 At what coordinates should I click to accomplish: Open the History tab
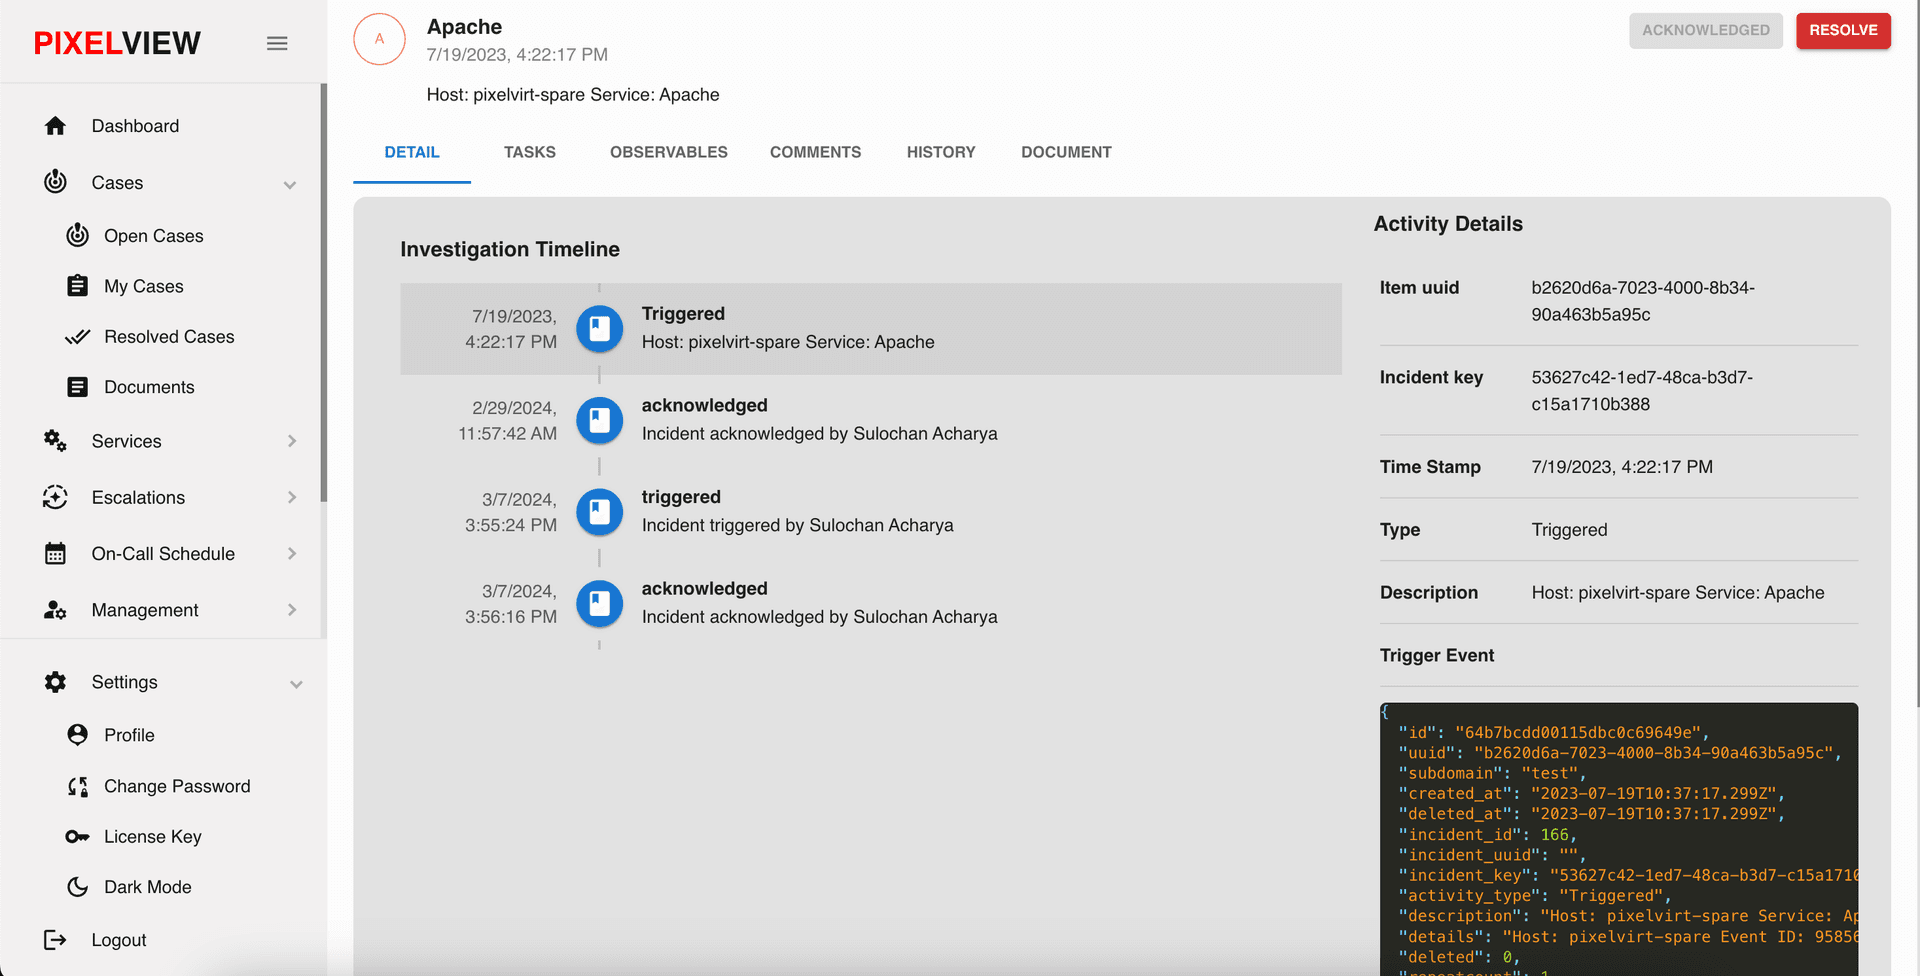(941, 152)
